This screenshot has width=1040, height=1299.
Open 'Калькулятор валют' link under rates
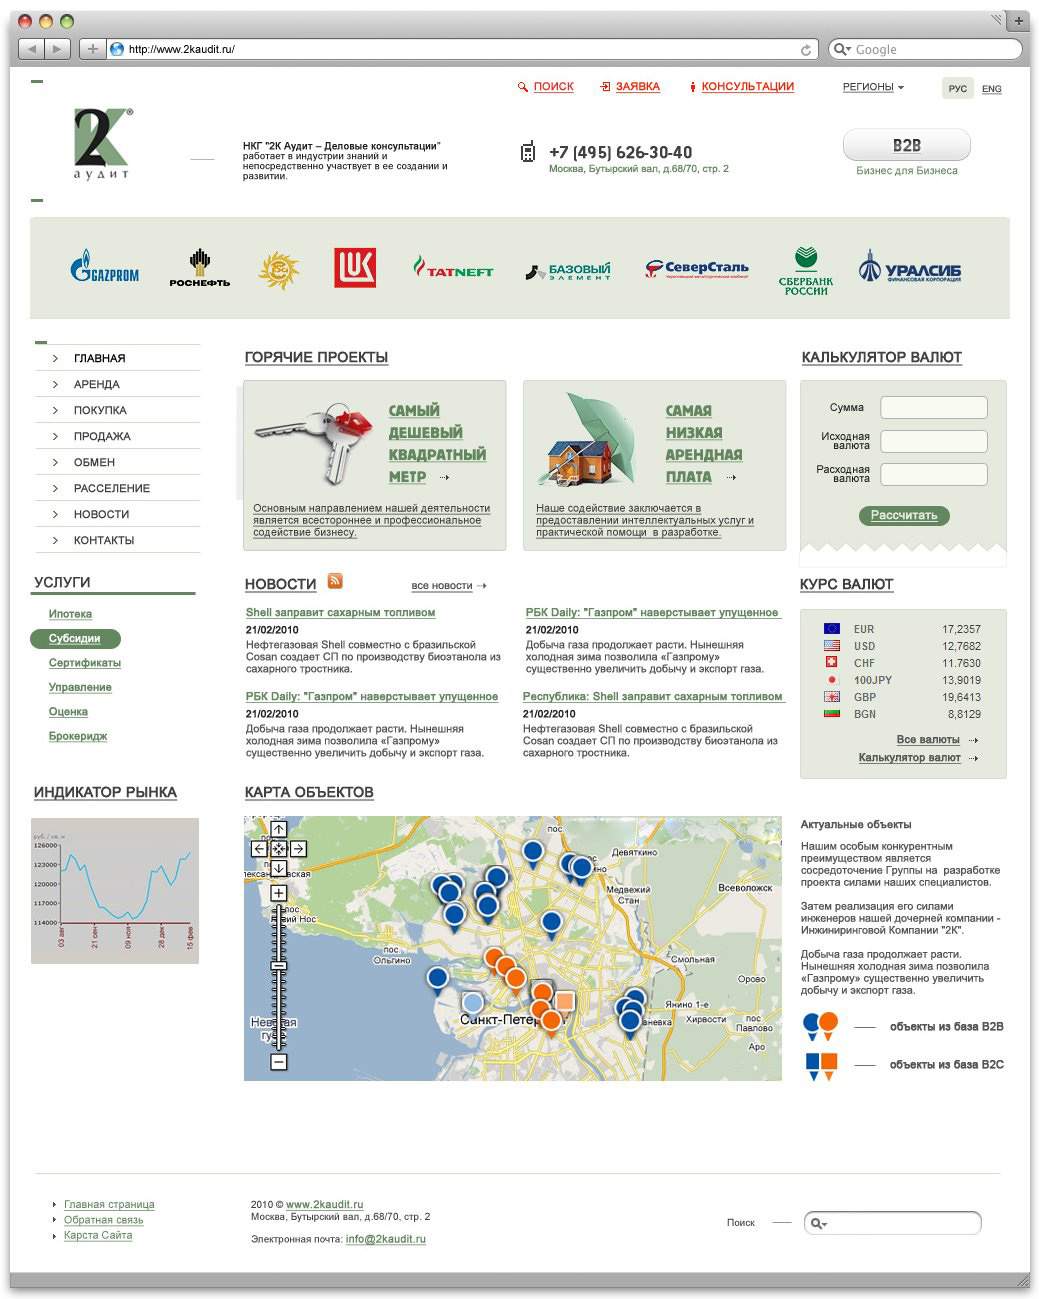909,758
